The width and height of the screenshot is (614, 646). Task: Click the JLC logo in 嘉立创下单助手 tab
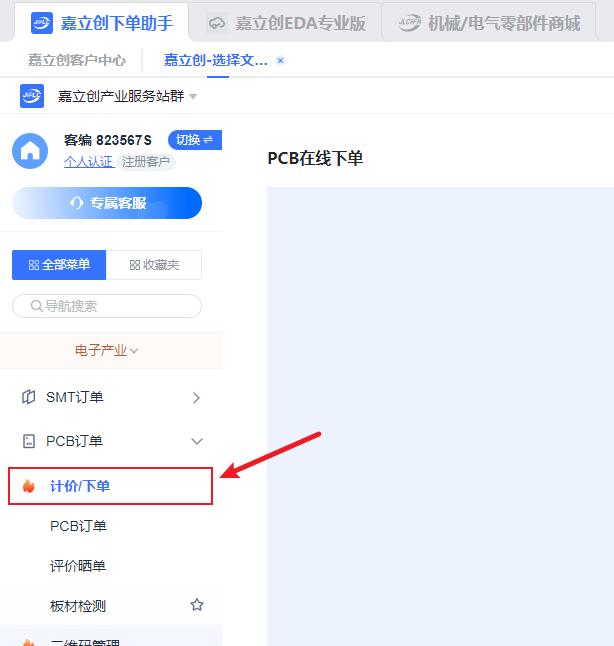[x=42, y=23]
